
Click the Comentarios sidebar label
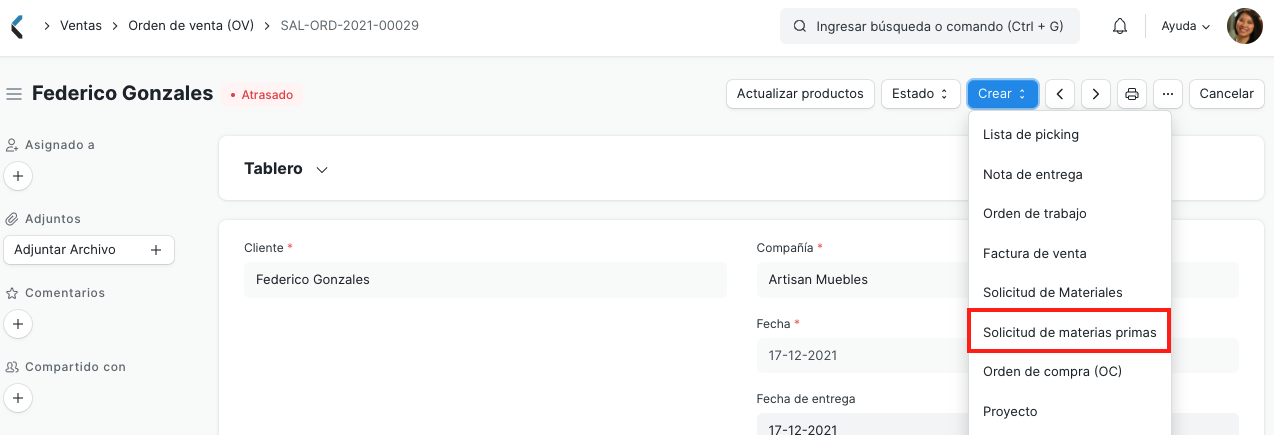click(65, 293)
